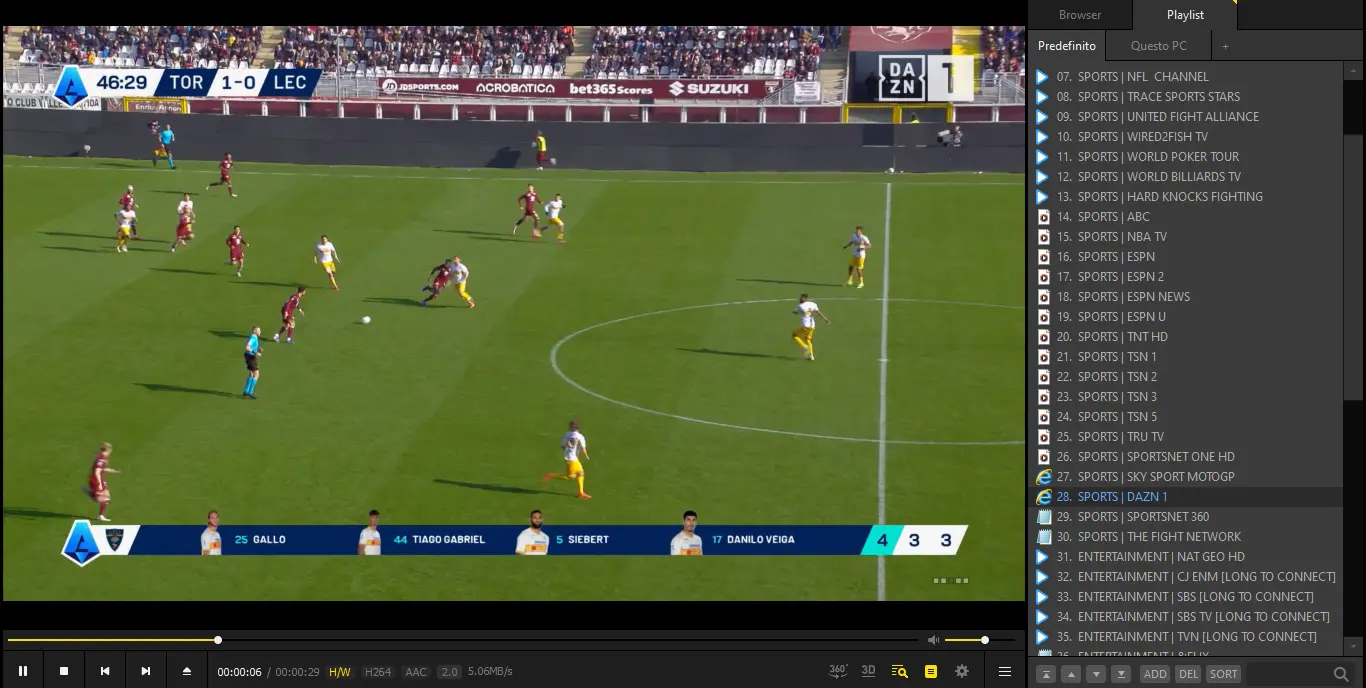The width and height of the screenshot is (1366, 688).
Task: Open the settings gear in control bar
Action: click(962, 671)
